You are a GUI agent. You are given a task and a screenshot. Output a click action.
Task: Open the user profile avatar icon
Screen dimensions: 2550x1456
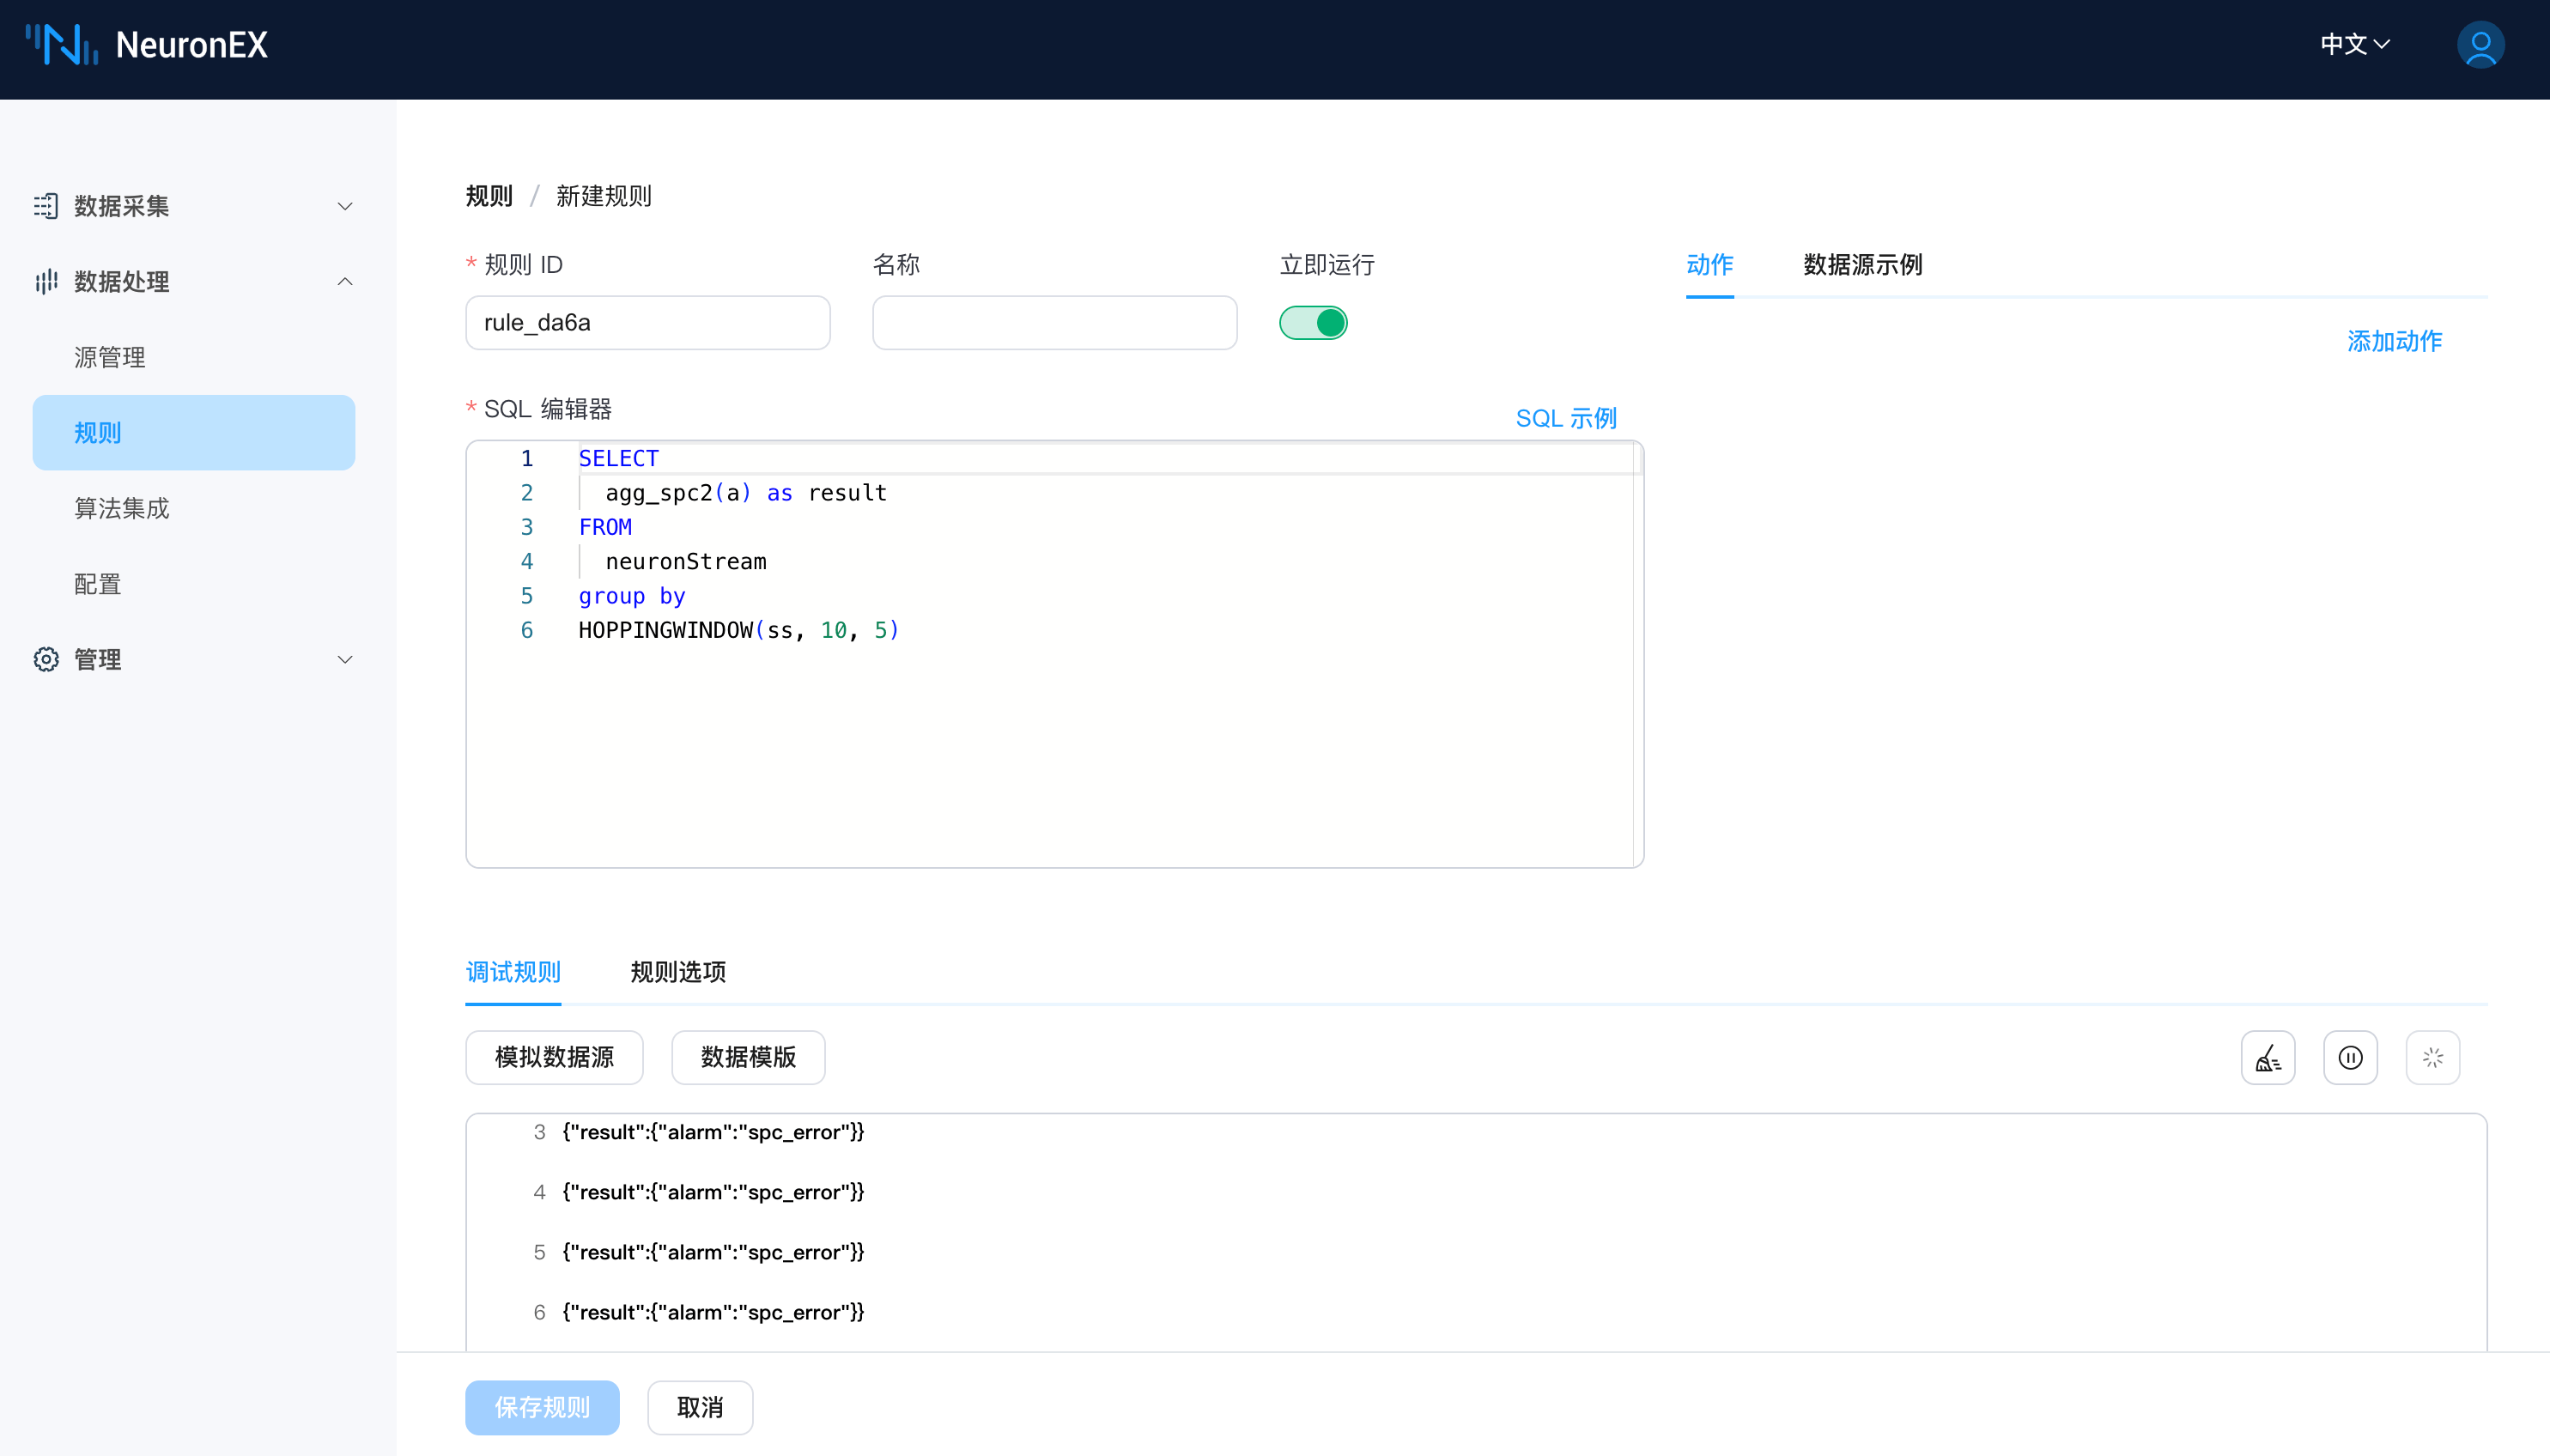pos(2480,45)
